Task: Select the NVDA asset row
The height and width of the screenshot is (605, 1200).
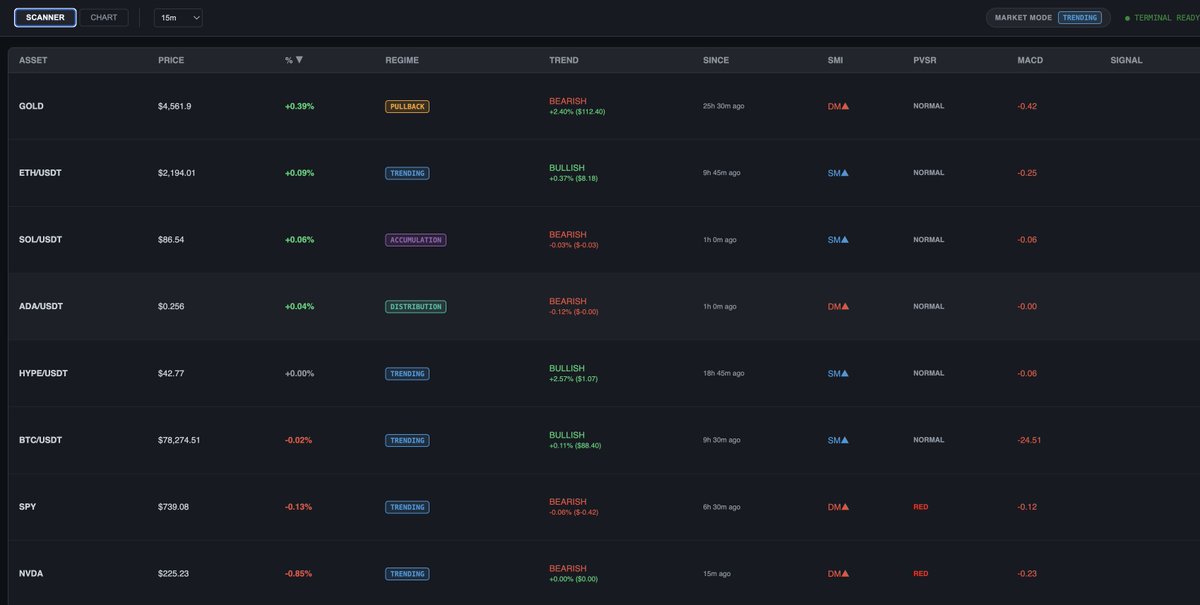Action: point(604,573)
